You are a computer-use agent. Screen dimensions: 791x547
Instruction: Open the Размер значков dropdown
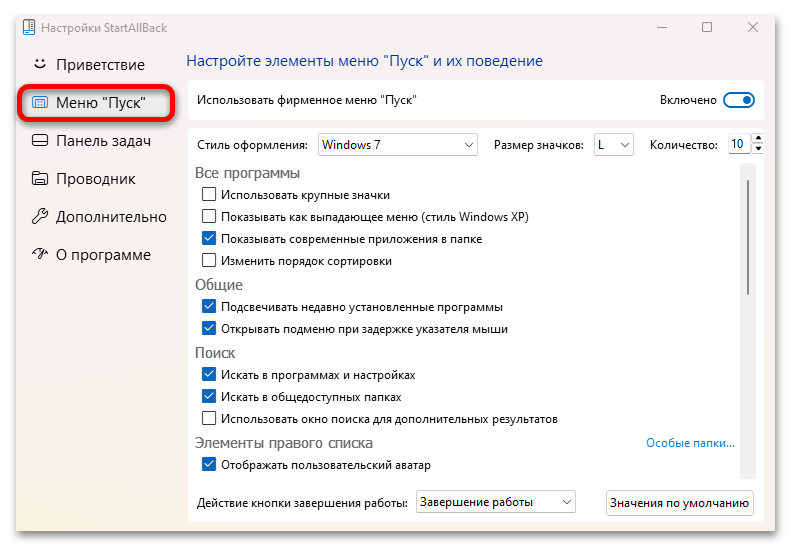[613, 145]
